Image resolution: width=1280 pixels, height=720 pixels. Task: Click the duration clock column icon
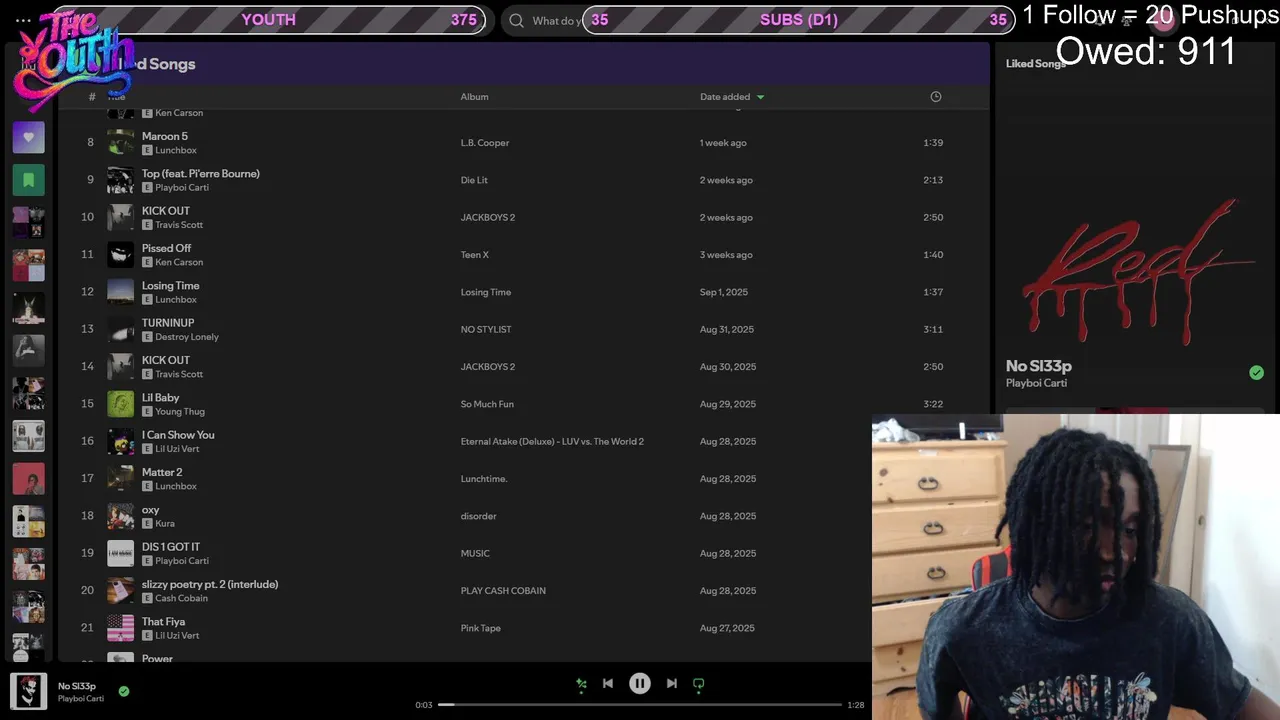(936, 97)
